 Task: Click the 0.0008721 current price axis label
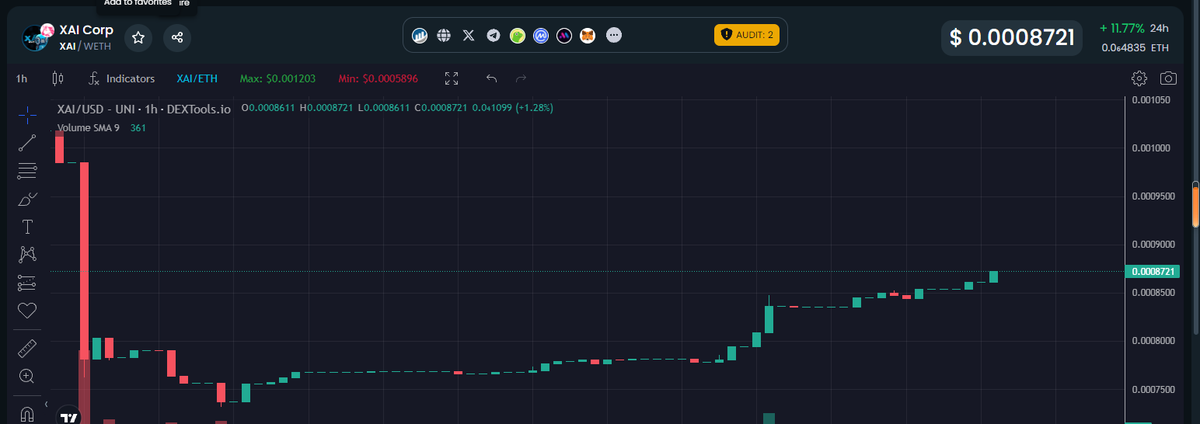(1153, 271)
